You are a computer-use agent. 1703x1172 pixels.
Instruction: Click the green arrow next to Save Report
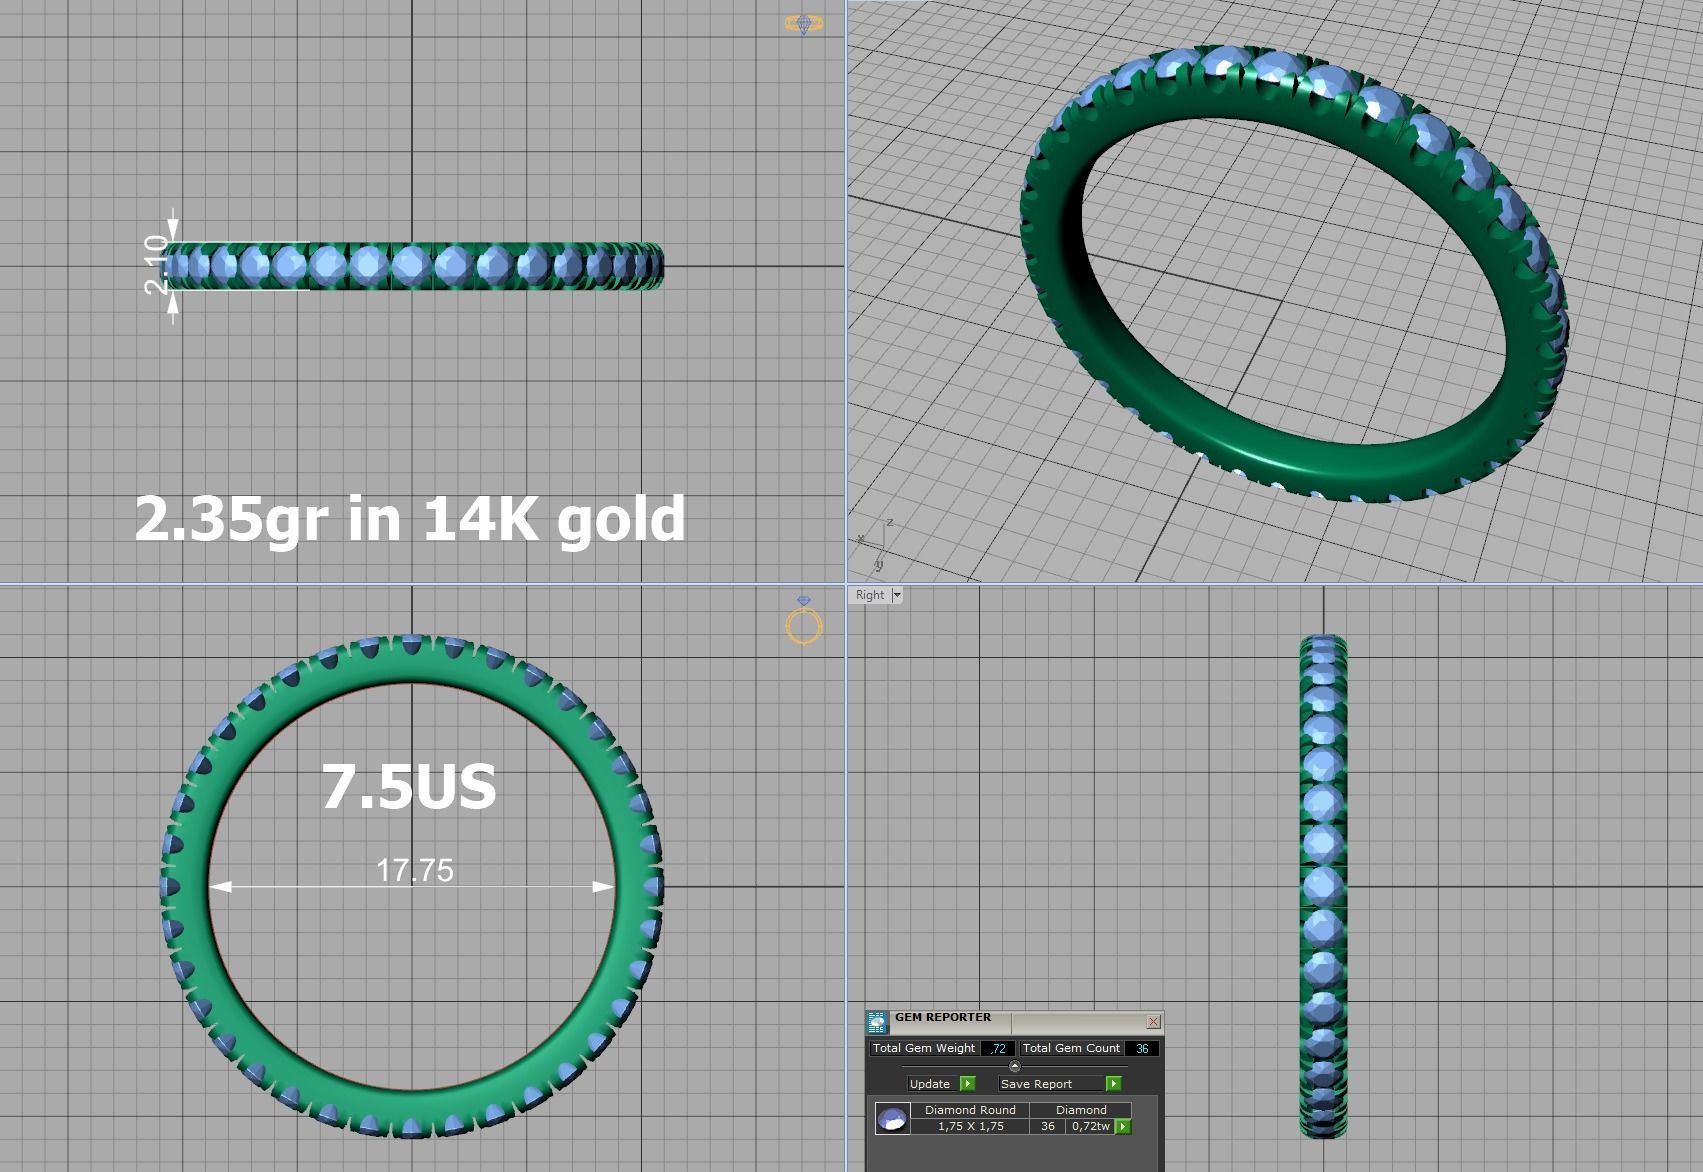click(x=1114, y=1084)
